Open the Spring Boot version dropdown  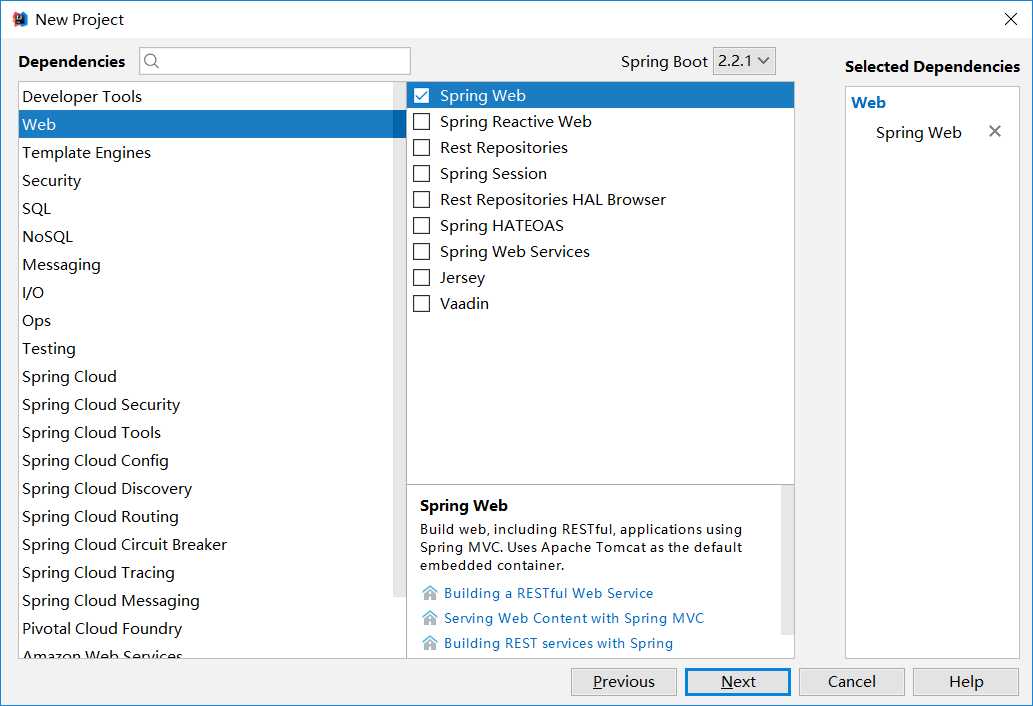[744, 61]
